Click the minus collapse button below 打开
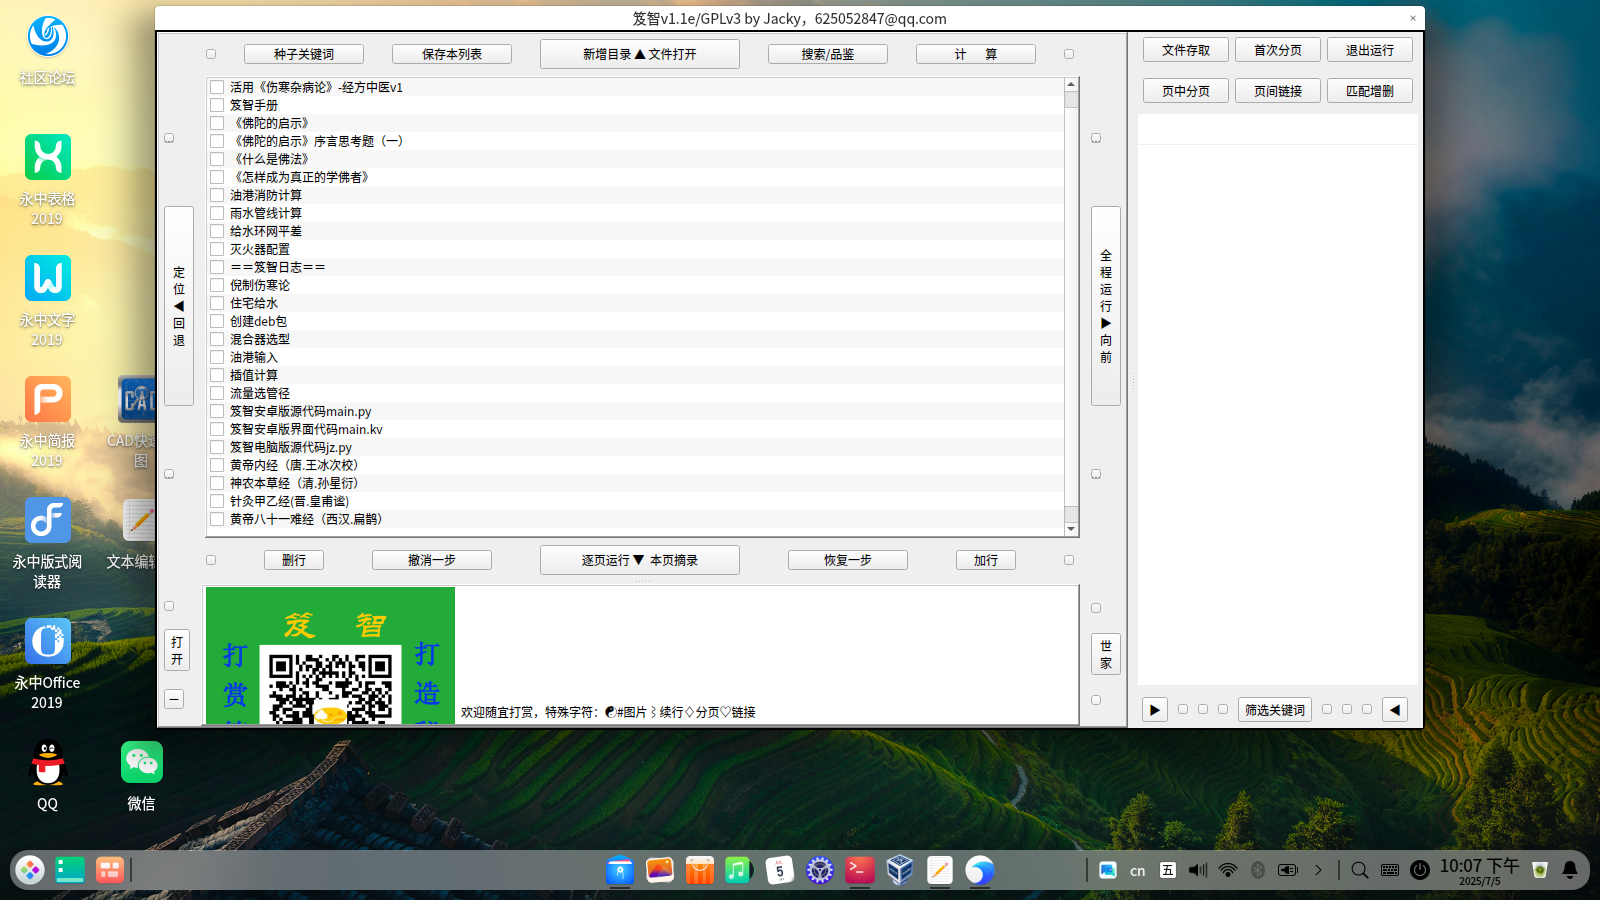1600x900 pixels. tap(174, 699)
